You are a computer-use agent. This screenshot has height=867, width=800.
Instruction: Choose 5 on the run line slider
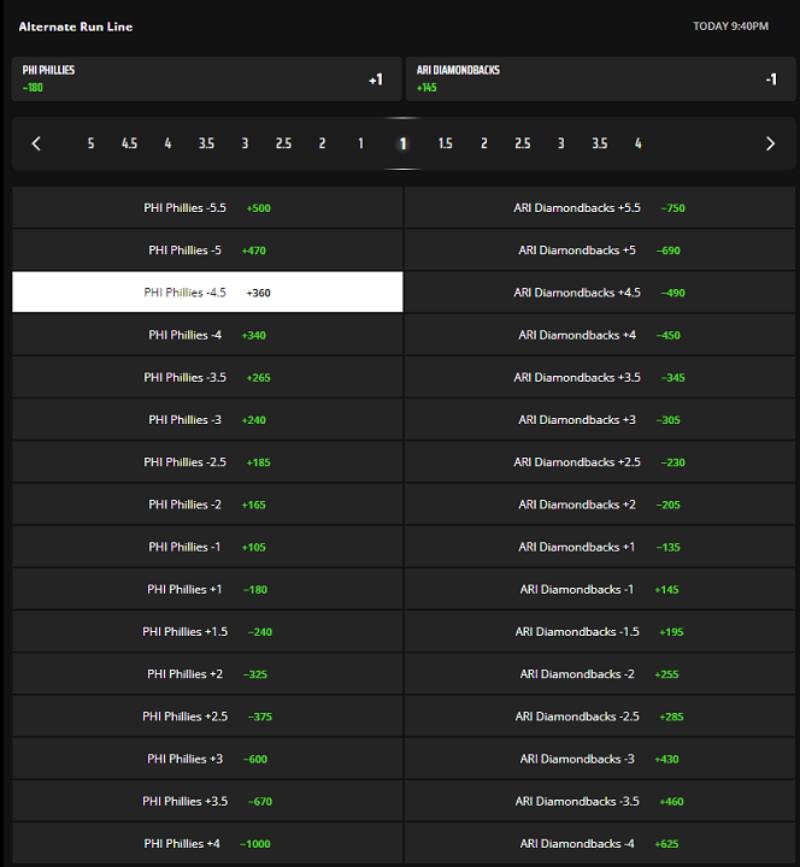(x=90, y=143)
